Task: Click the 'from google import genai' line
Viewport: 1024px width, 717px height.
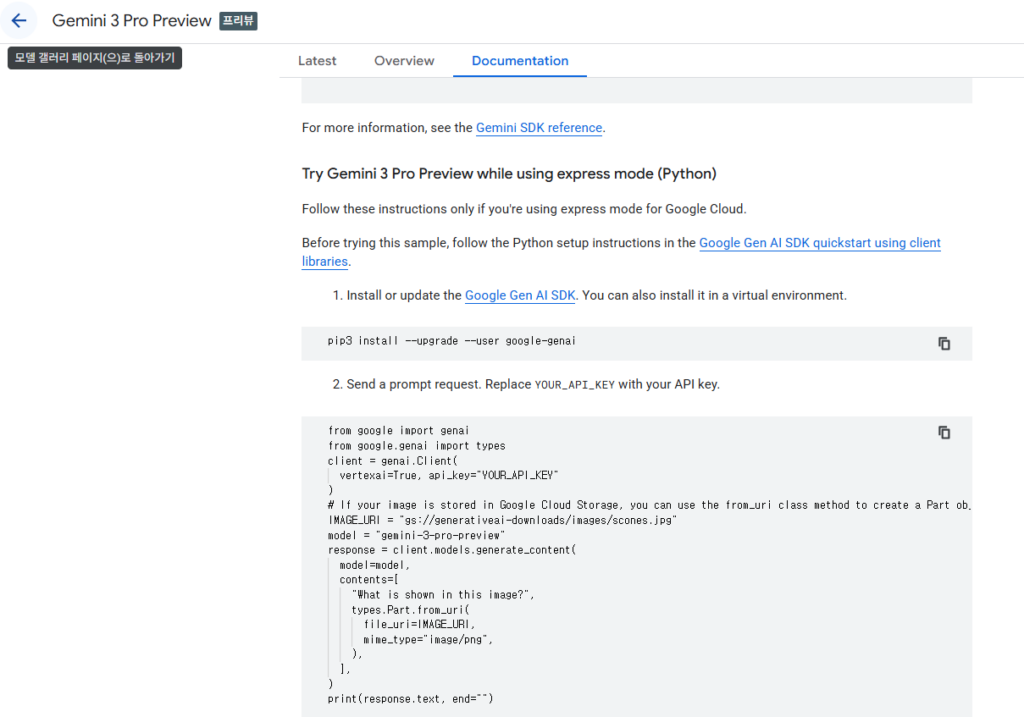Action: (398, 431)
